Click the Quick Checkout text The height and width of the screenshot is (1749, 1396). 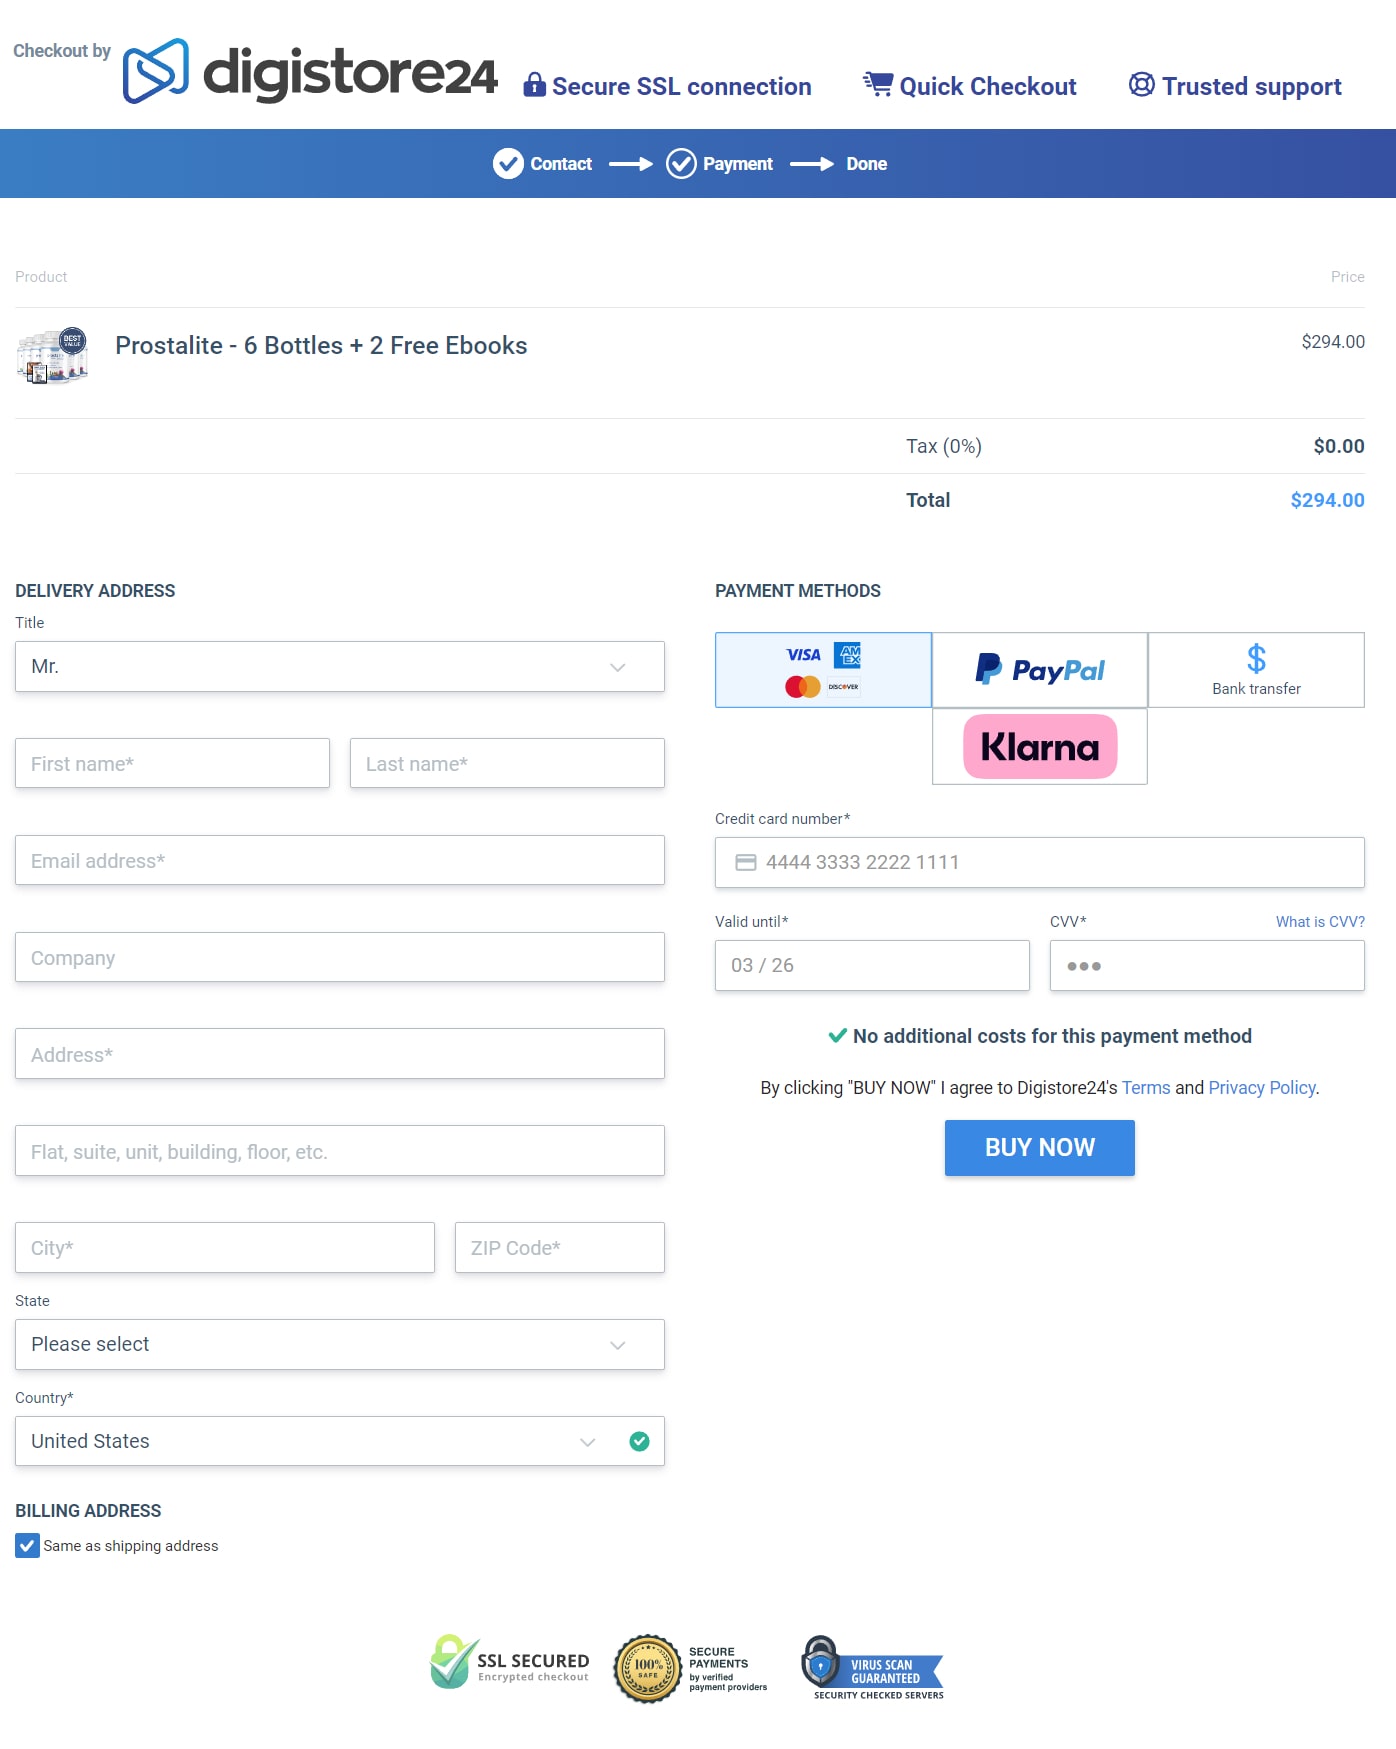point(988,87)
